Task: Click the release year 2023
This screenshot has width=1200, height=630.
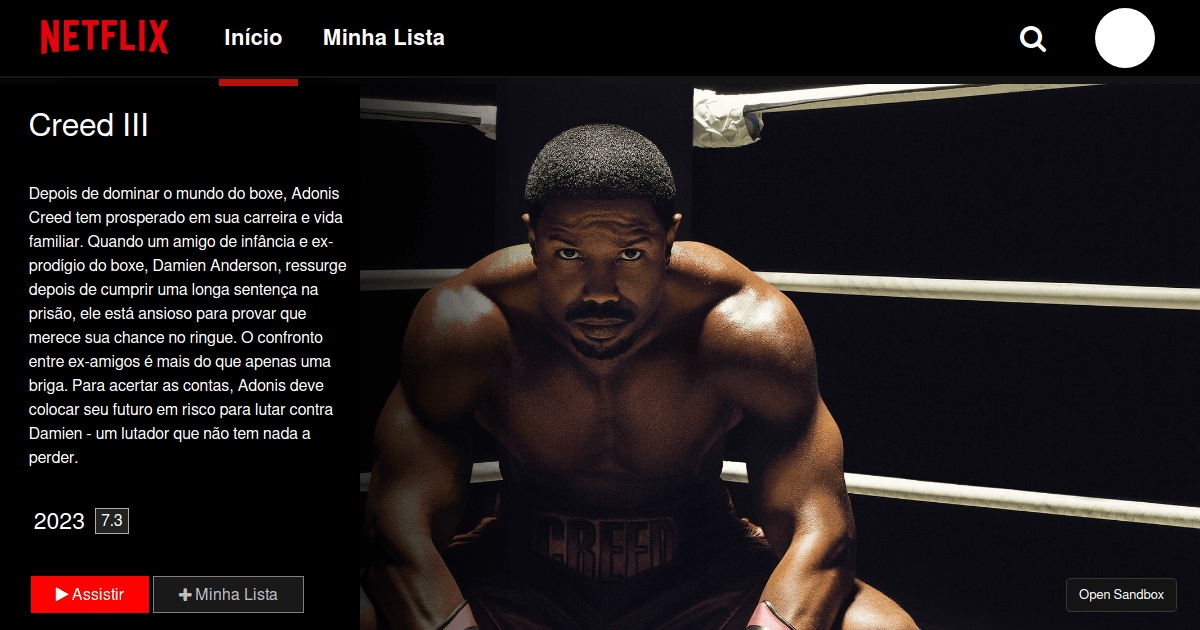Action: 59,521
